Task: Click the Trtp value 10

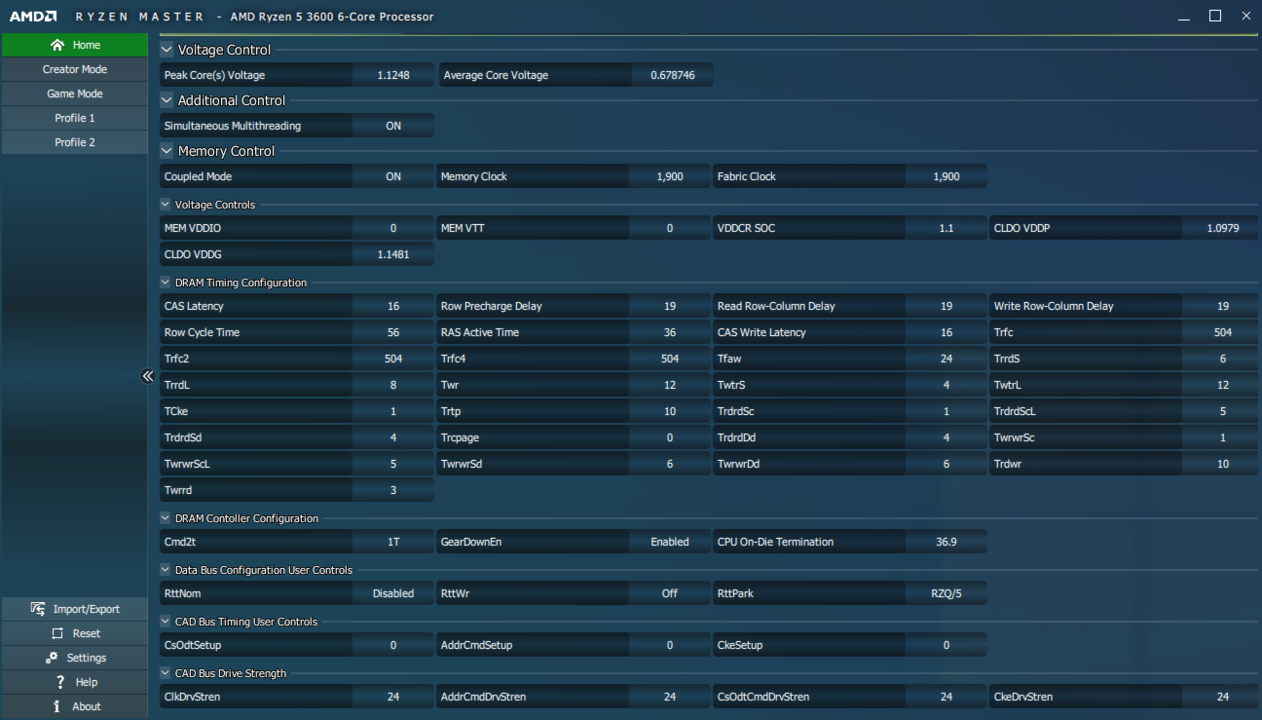Action: 670,411
